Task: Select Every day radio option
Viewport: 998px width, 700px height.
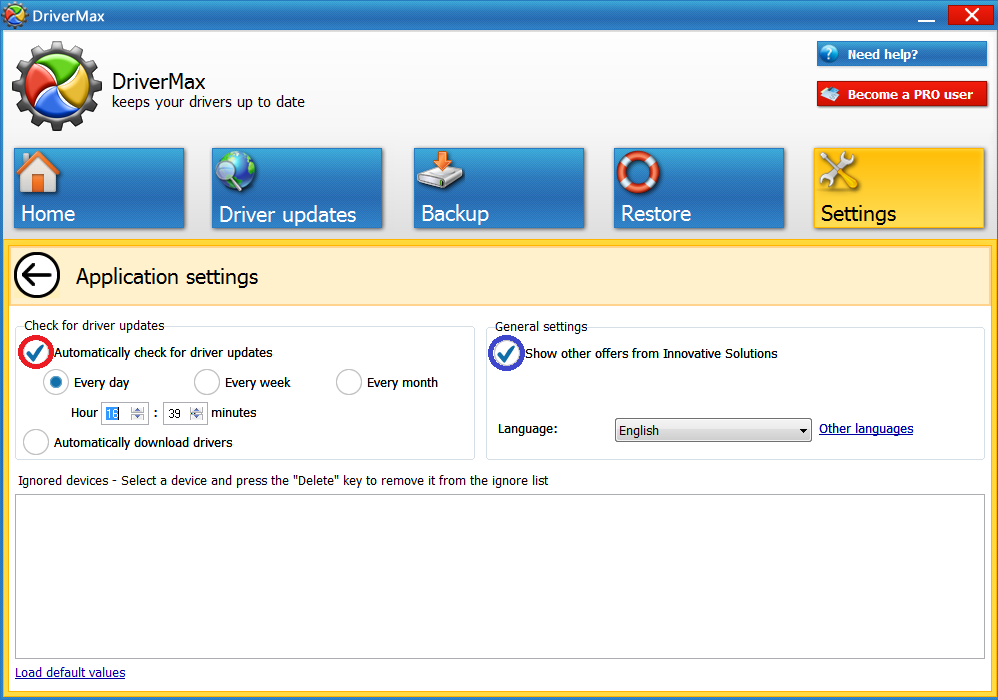Action: 56,382
